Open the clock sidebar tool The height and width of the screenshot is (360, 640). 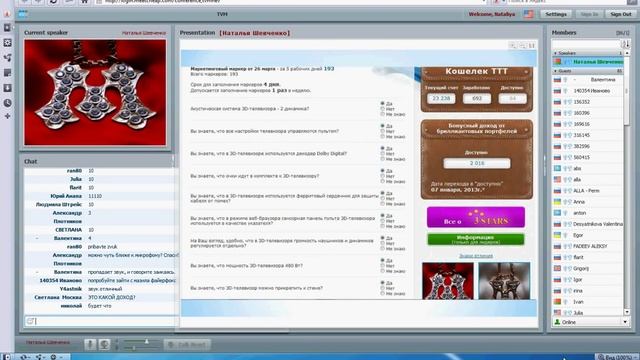pyautogui.click(x=7, y=103)
